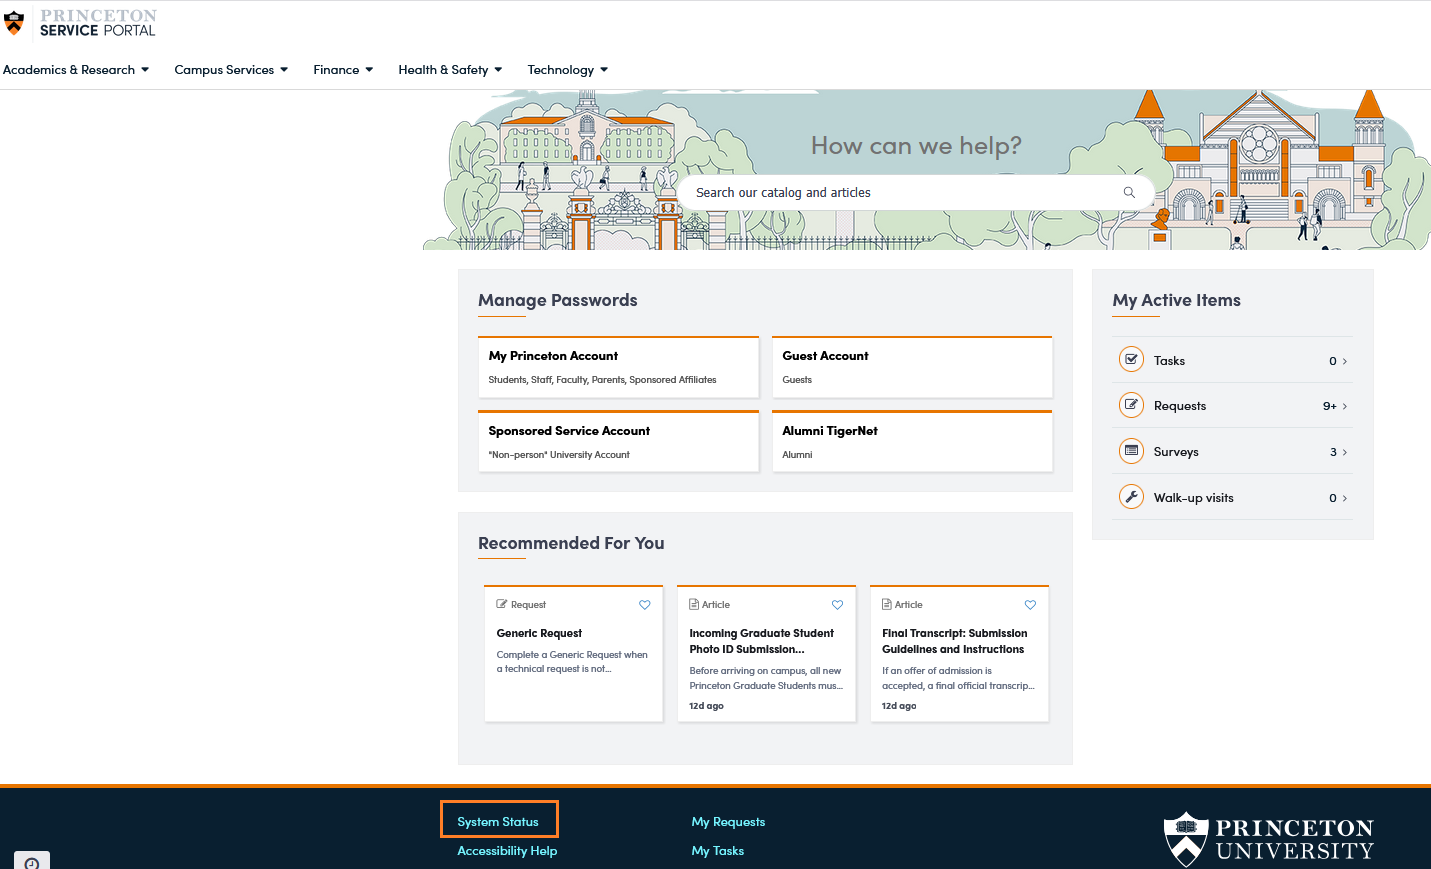Click the Surveys count 3
Viewport: 1431px width, 869px height.
click(x=1333, y=452)
